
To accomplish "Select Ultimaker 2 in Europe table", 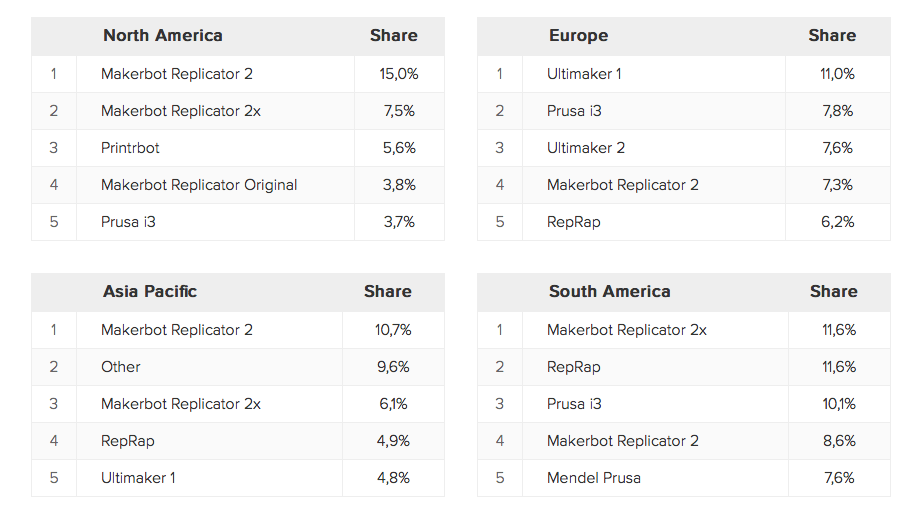I will (586, 148).
